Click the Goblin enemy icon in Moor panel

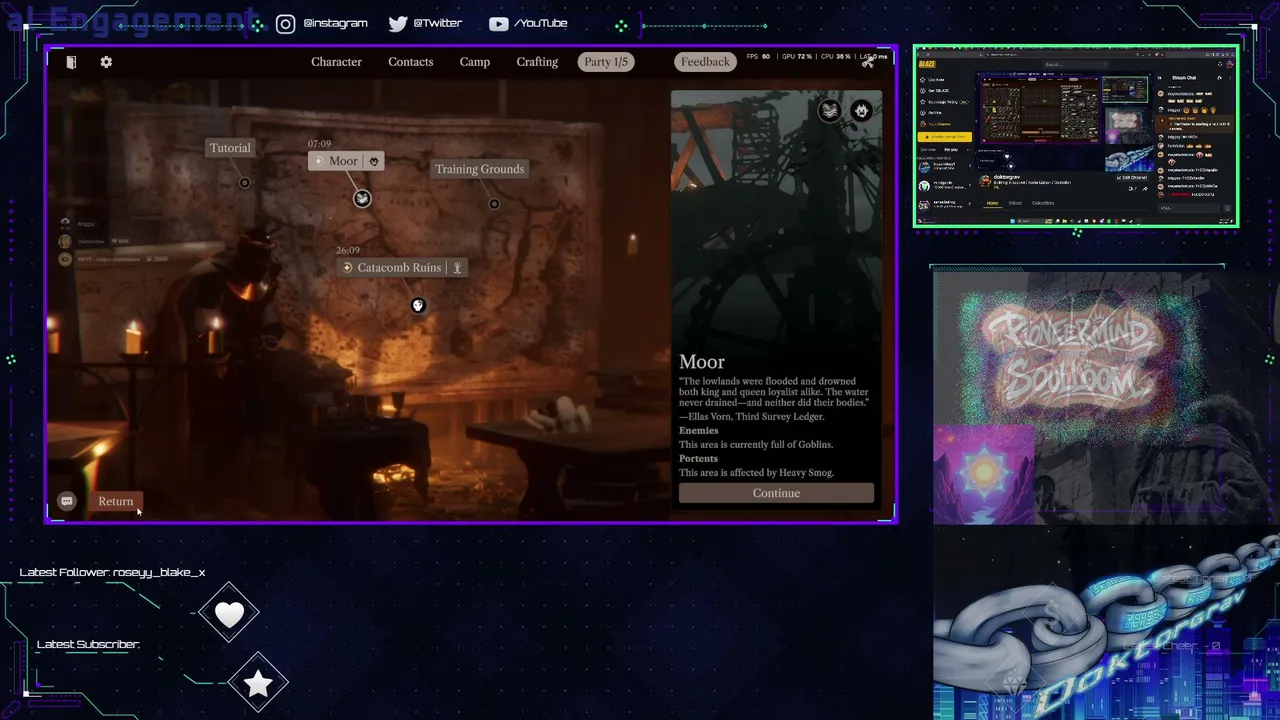click(861, 111)
